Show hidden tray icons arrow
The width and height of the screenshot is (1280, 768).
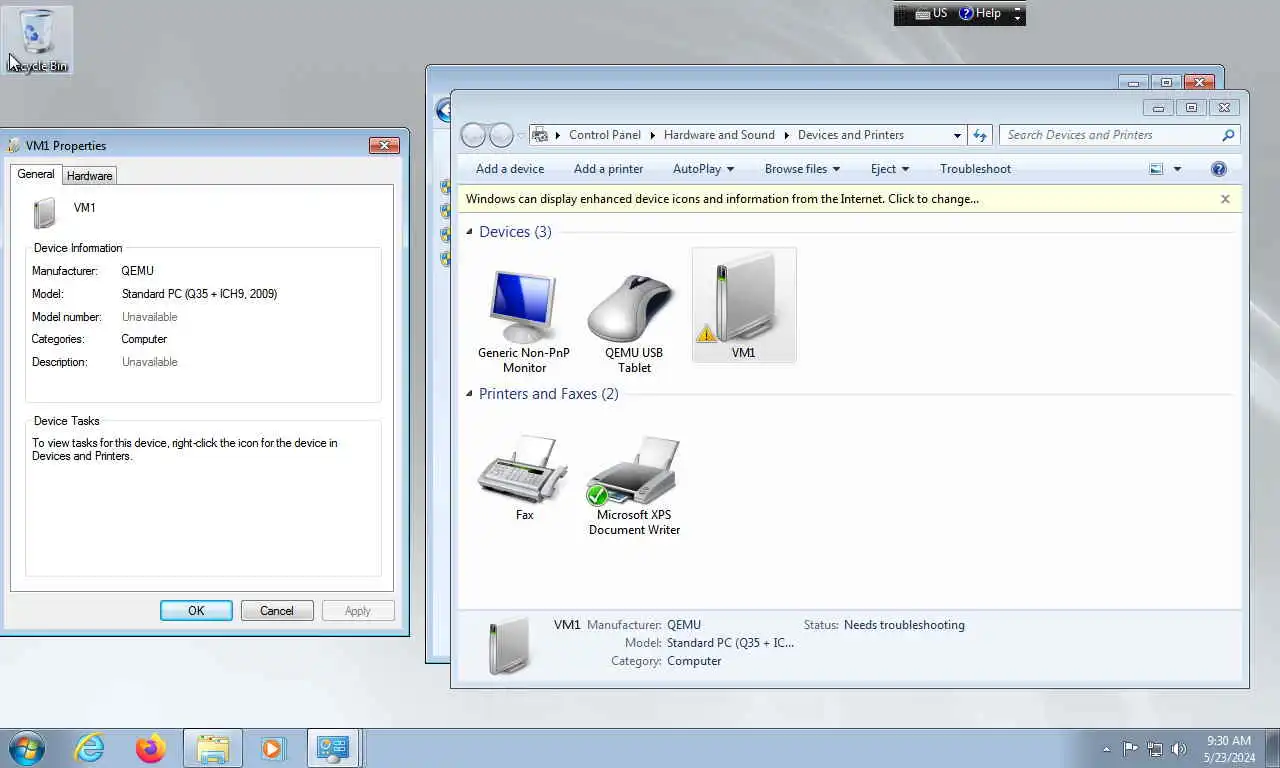(x=1106, y=749)
